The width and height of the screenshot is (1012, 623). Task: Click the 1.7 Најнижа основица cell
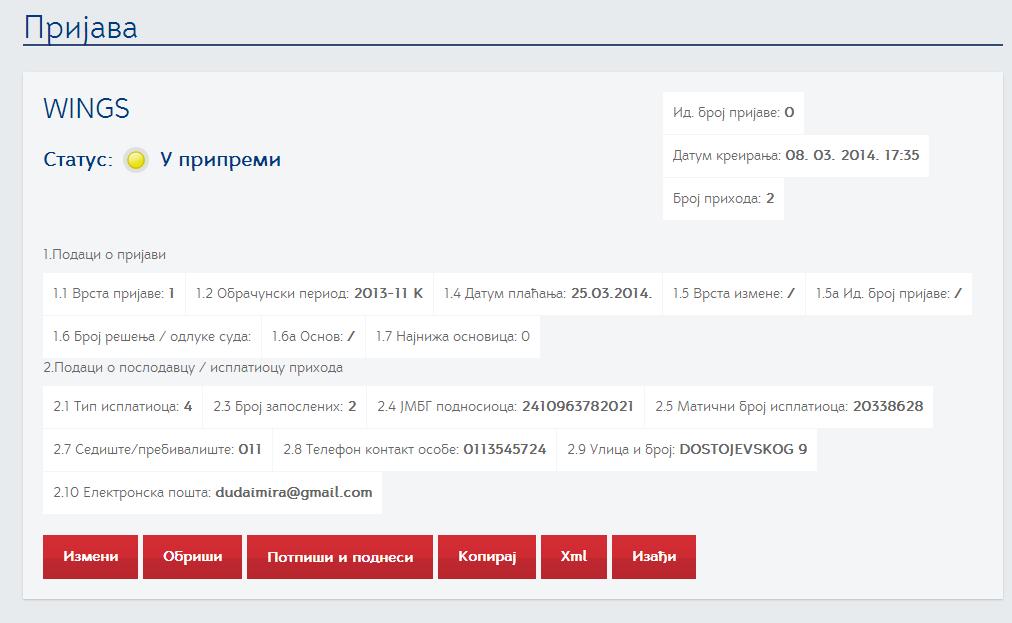(452, 337)
